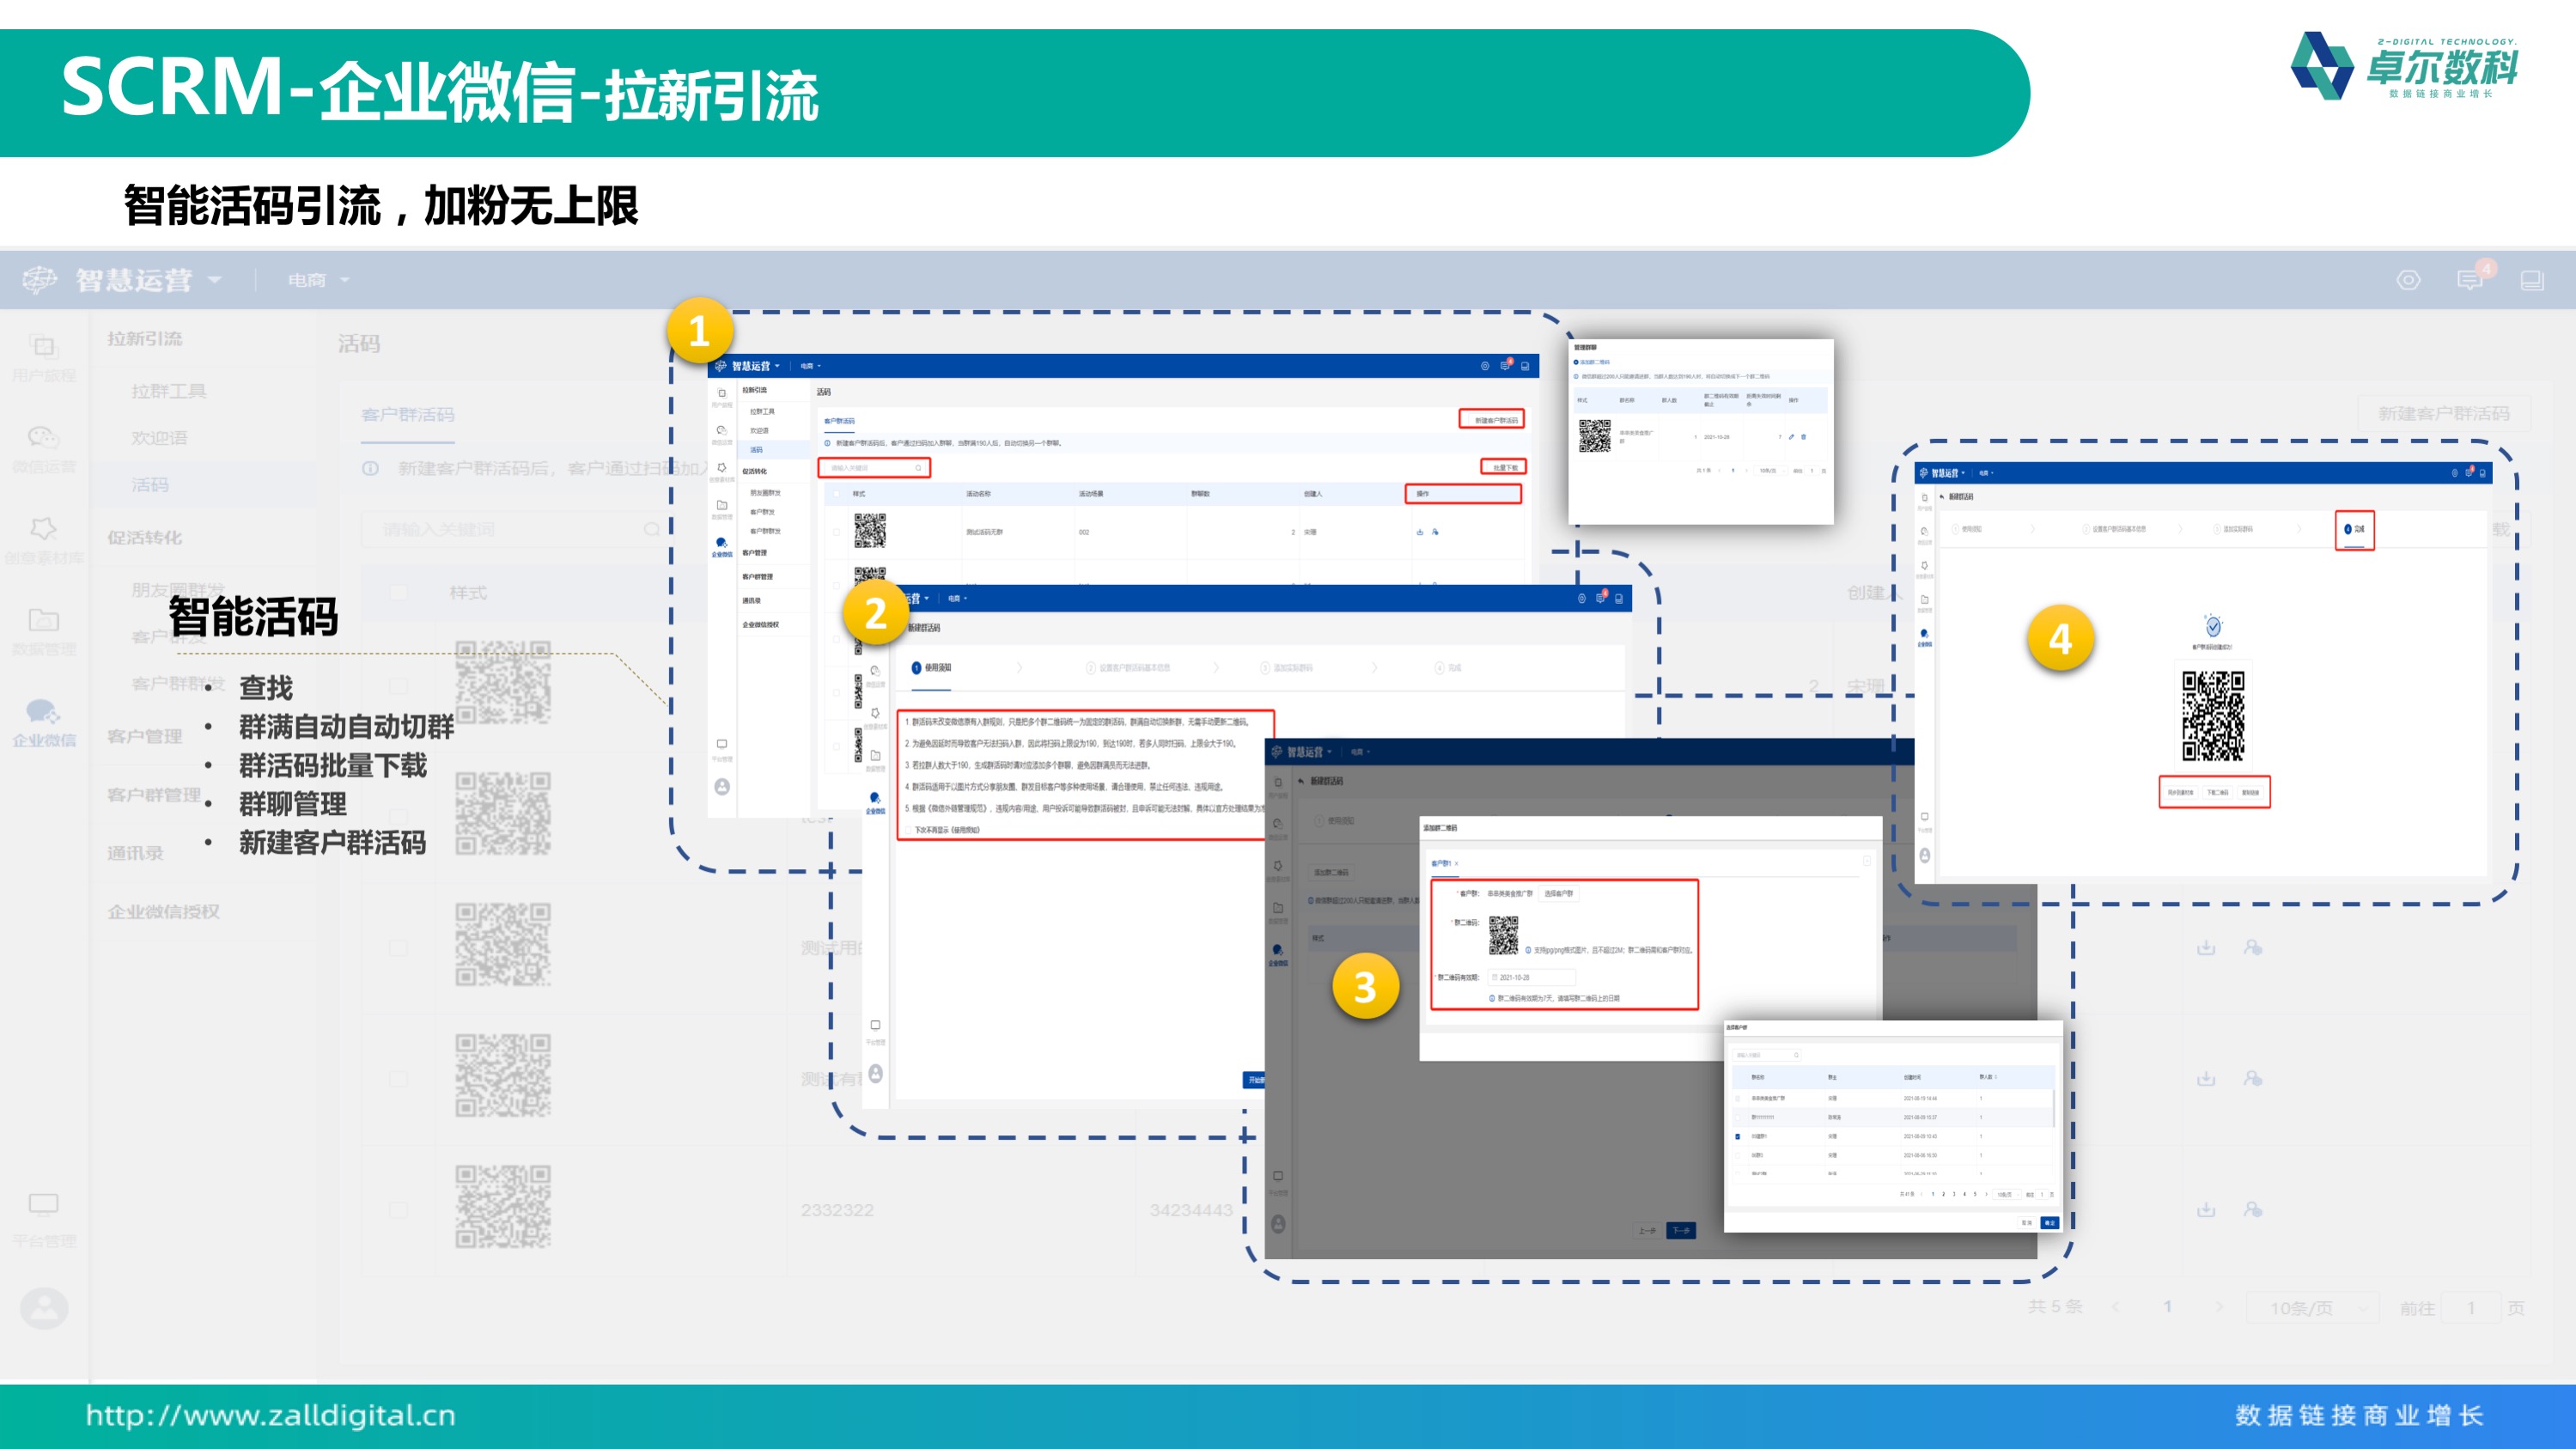Click 确定 in 选择客户群 dialog

tap(2049, 1223)
